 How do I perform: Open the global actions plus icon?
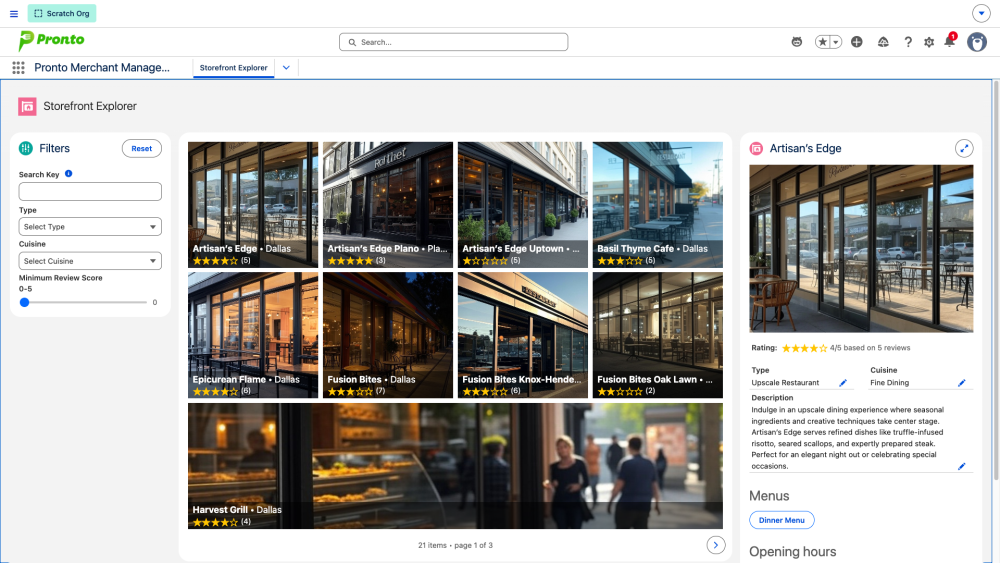point(857,42)
